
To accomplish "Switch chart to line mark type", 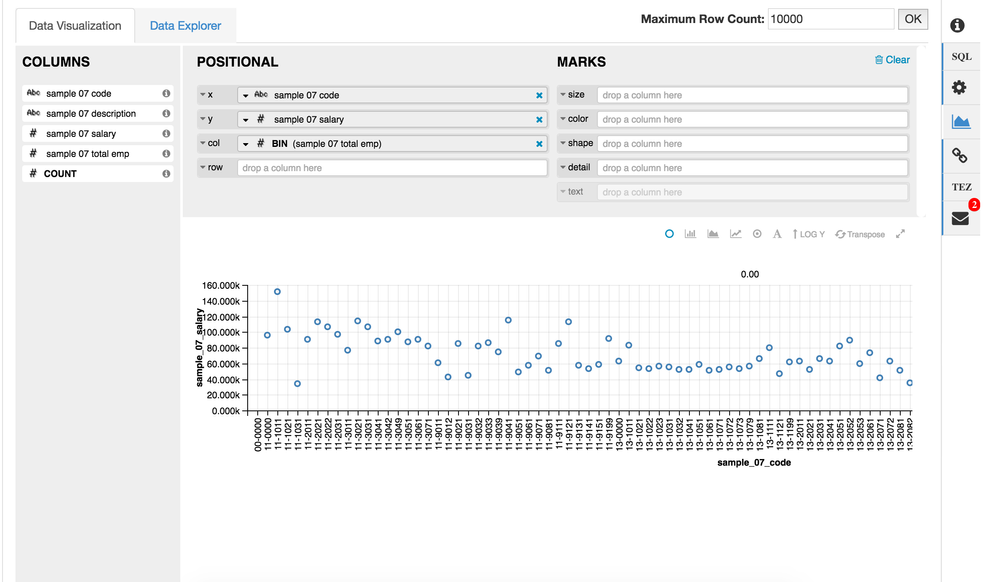I will pos(736,234).
